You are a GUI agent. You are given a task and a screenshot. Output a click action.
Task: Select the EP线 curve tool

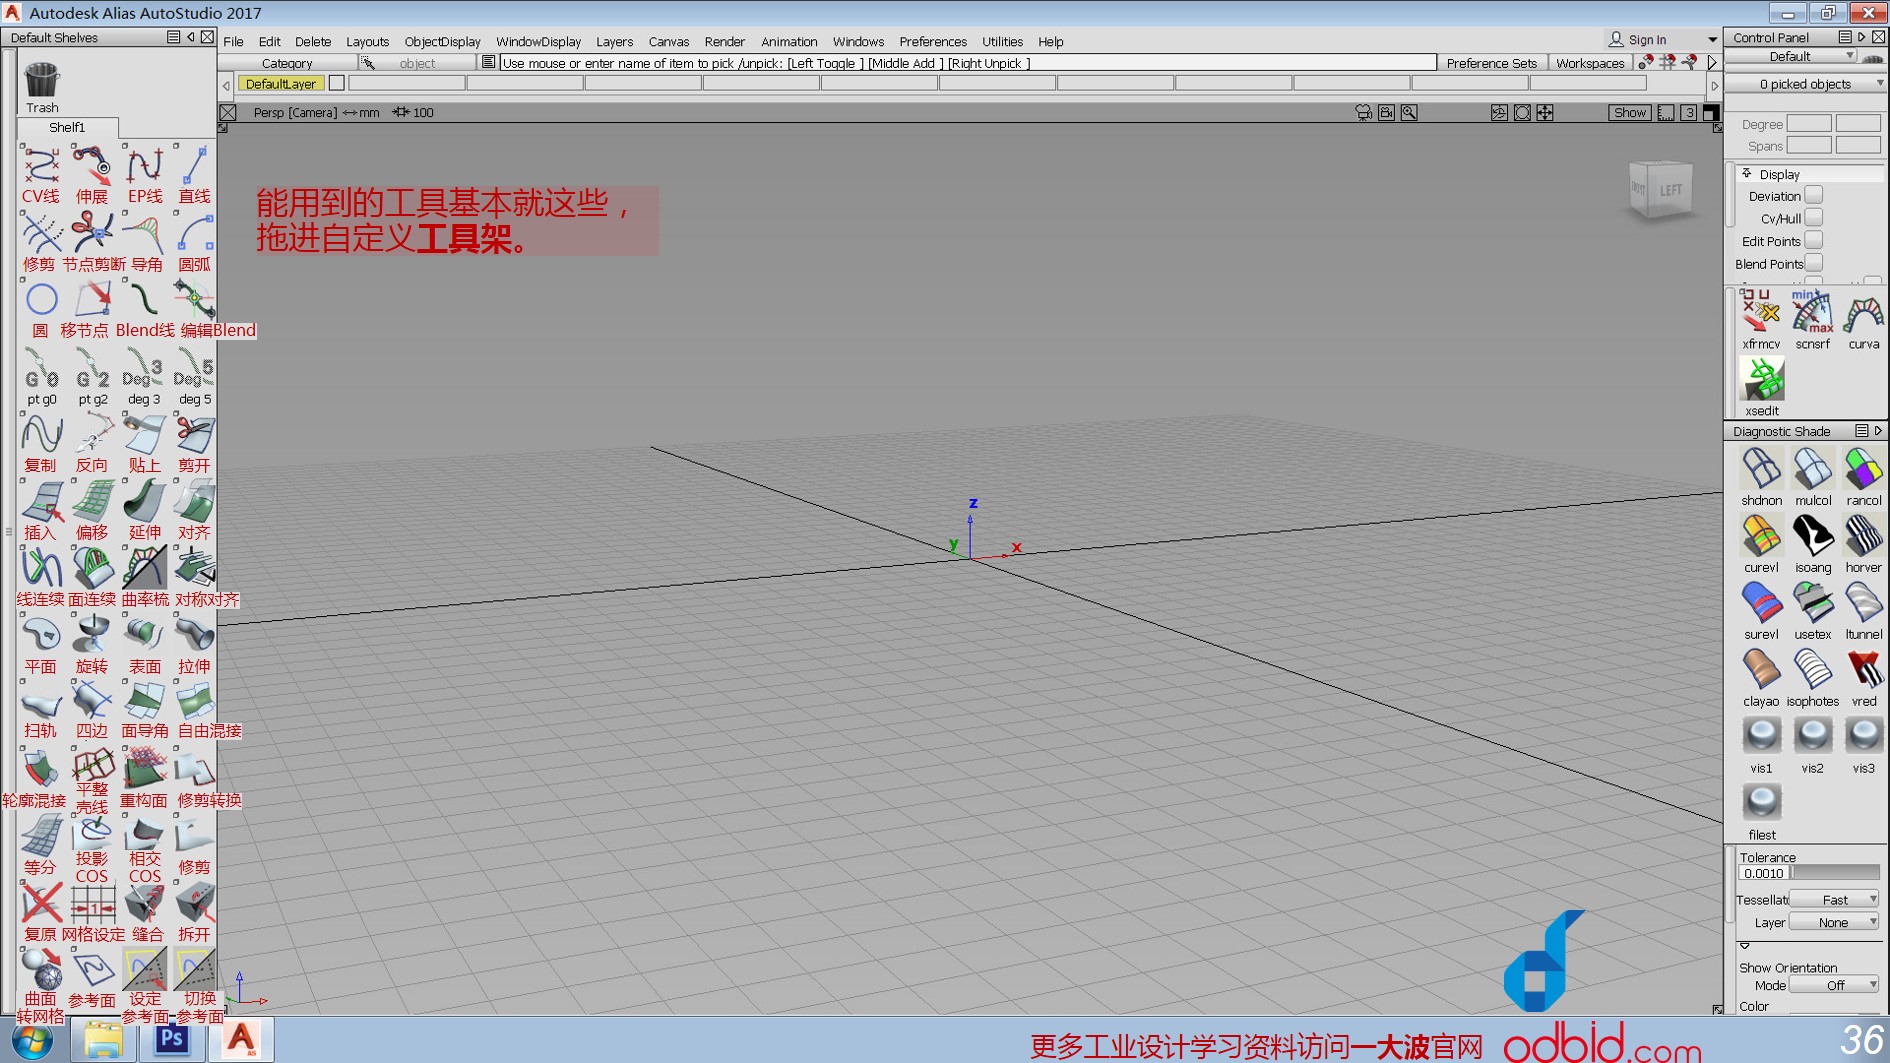pos(144,166)
